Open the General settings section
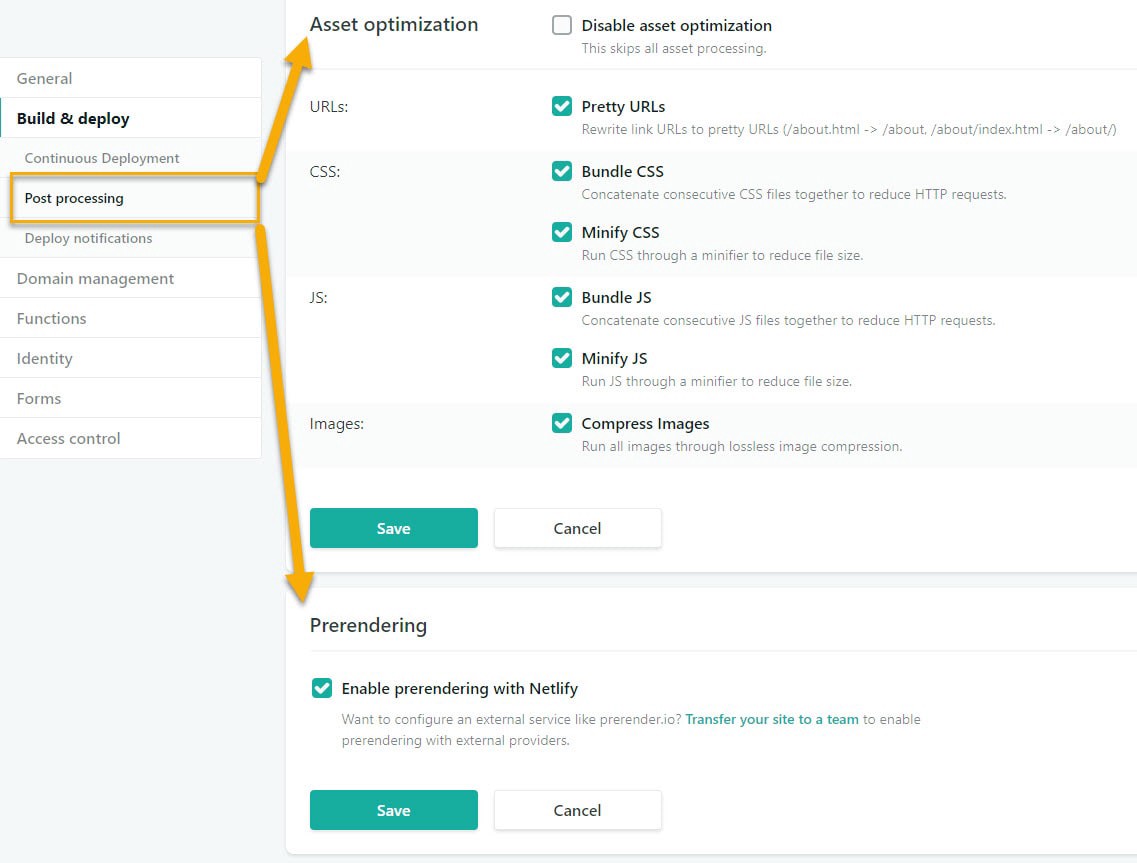 pyautogui.click(x=45, y=78)
